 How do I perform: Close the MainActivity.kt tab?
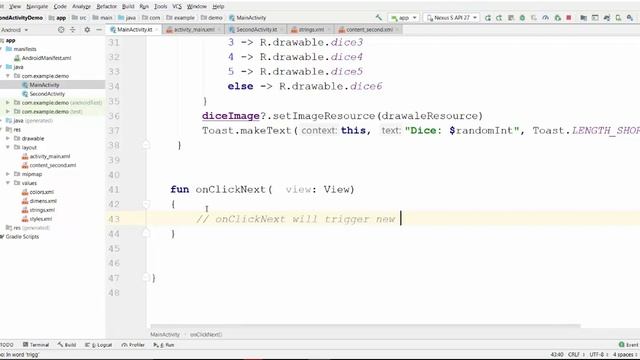click(157, 30)
